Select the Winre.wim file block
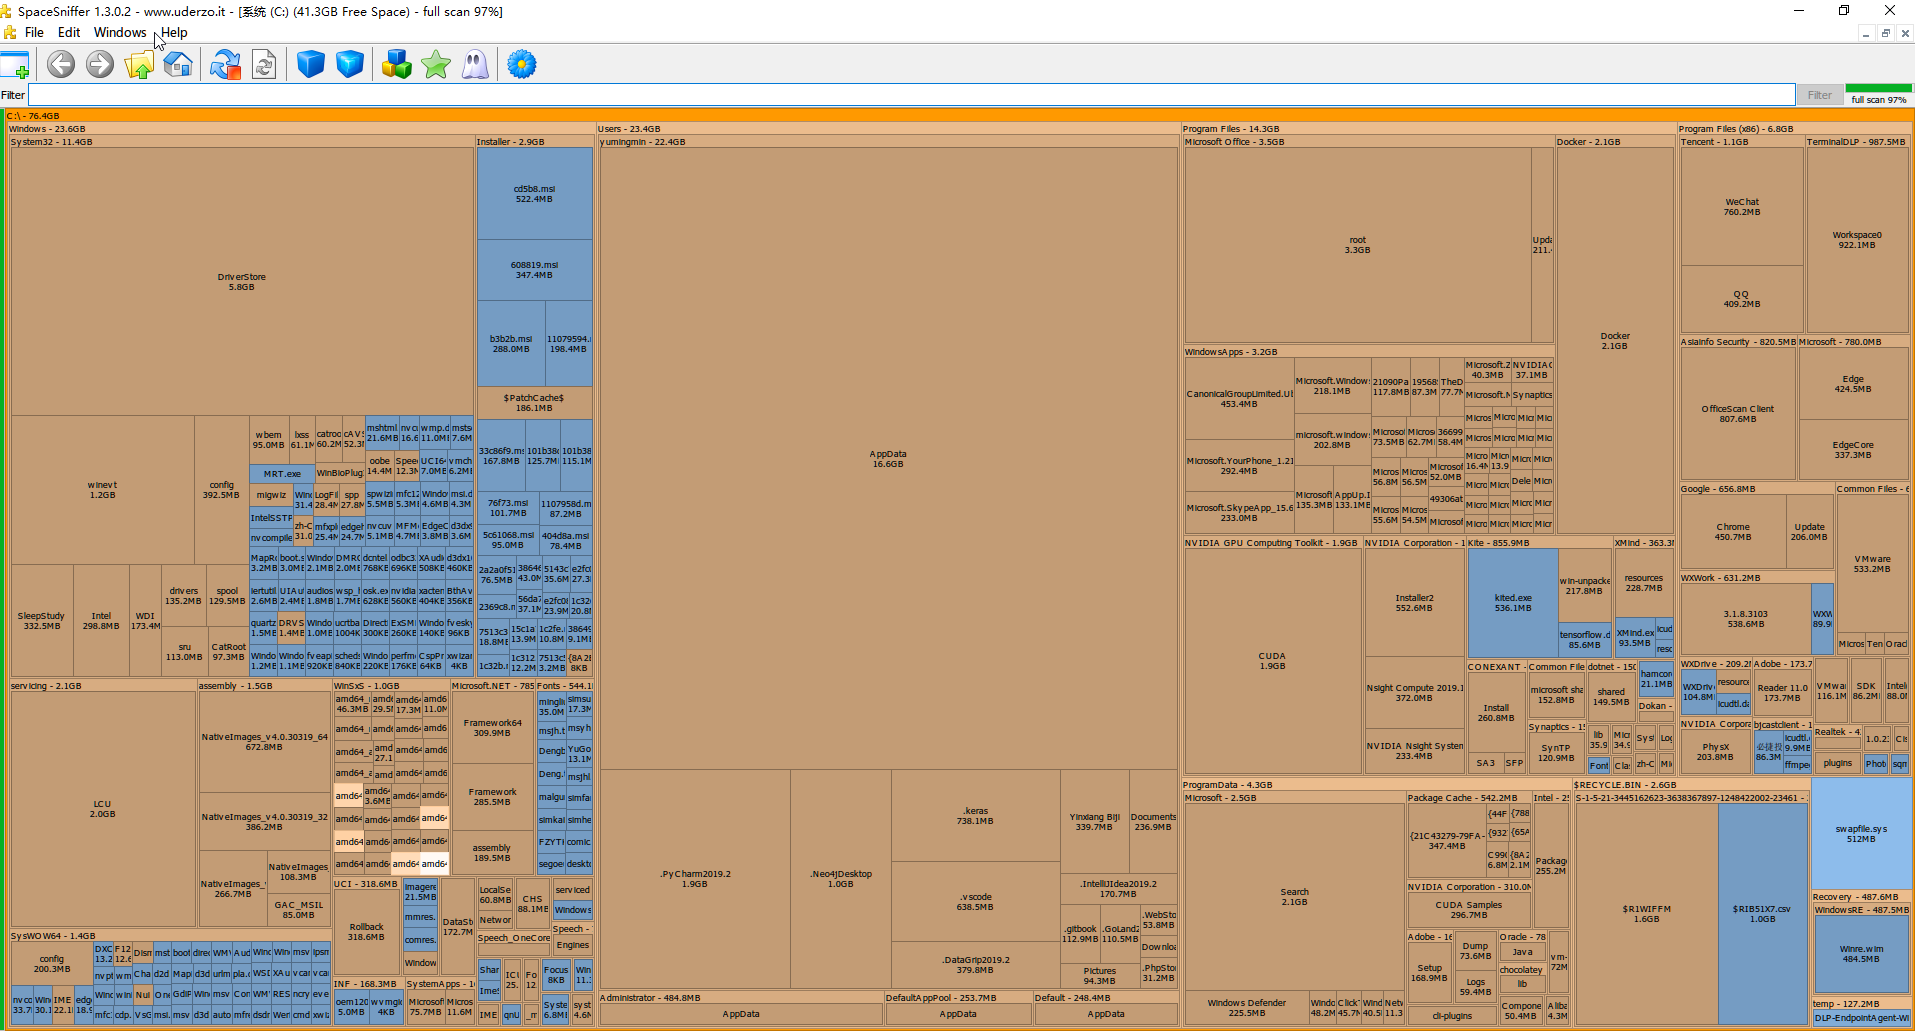This screenshot has width=1915, height=1031. tap(1861, 954)
